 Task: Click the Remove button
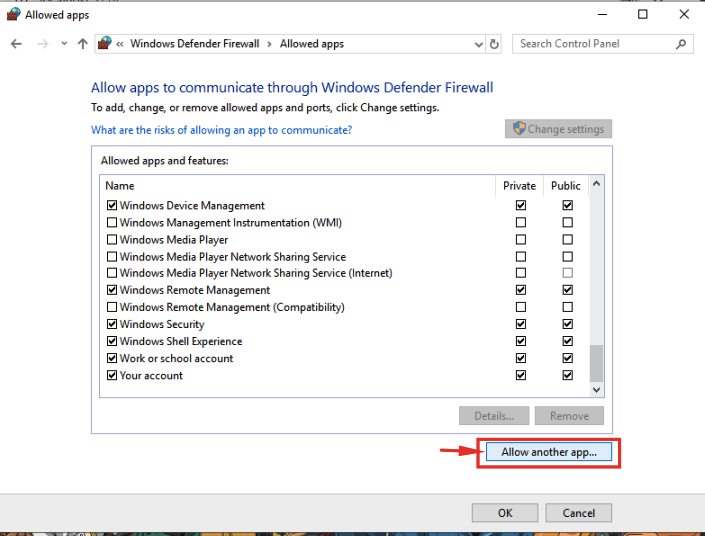tap(569, 416)
